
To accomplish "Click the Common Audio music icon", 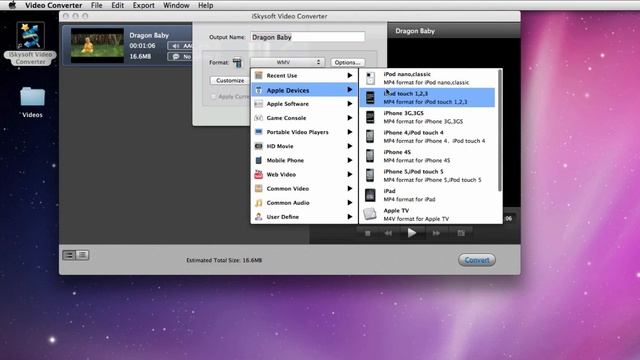I will (x=258, y=203).
